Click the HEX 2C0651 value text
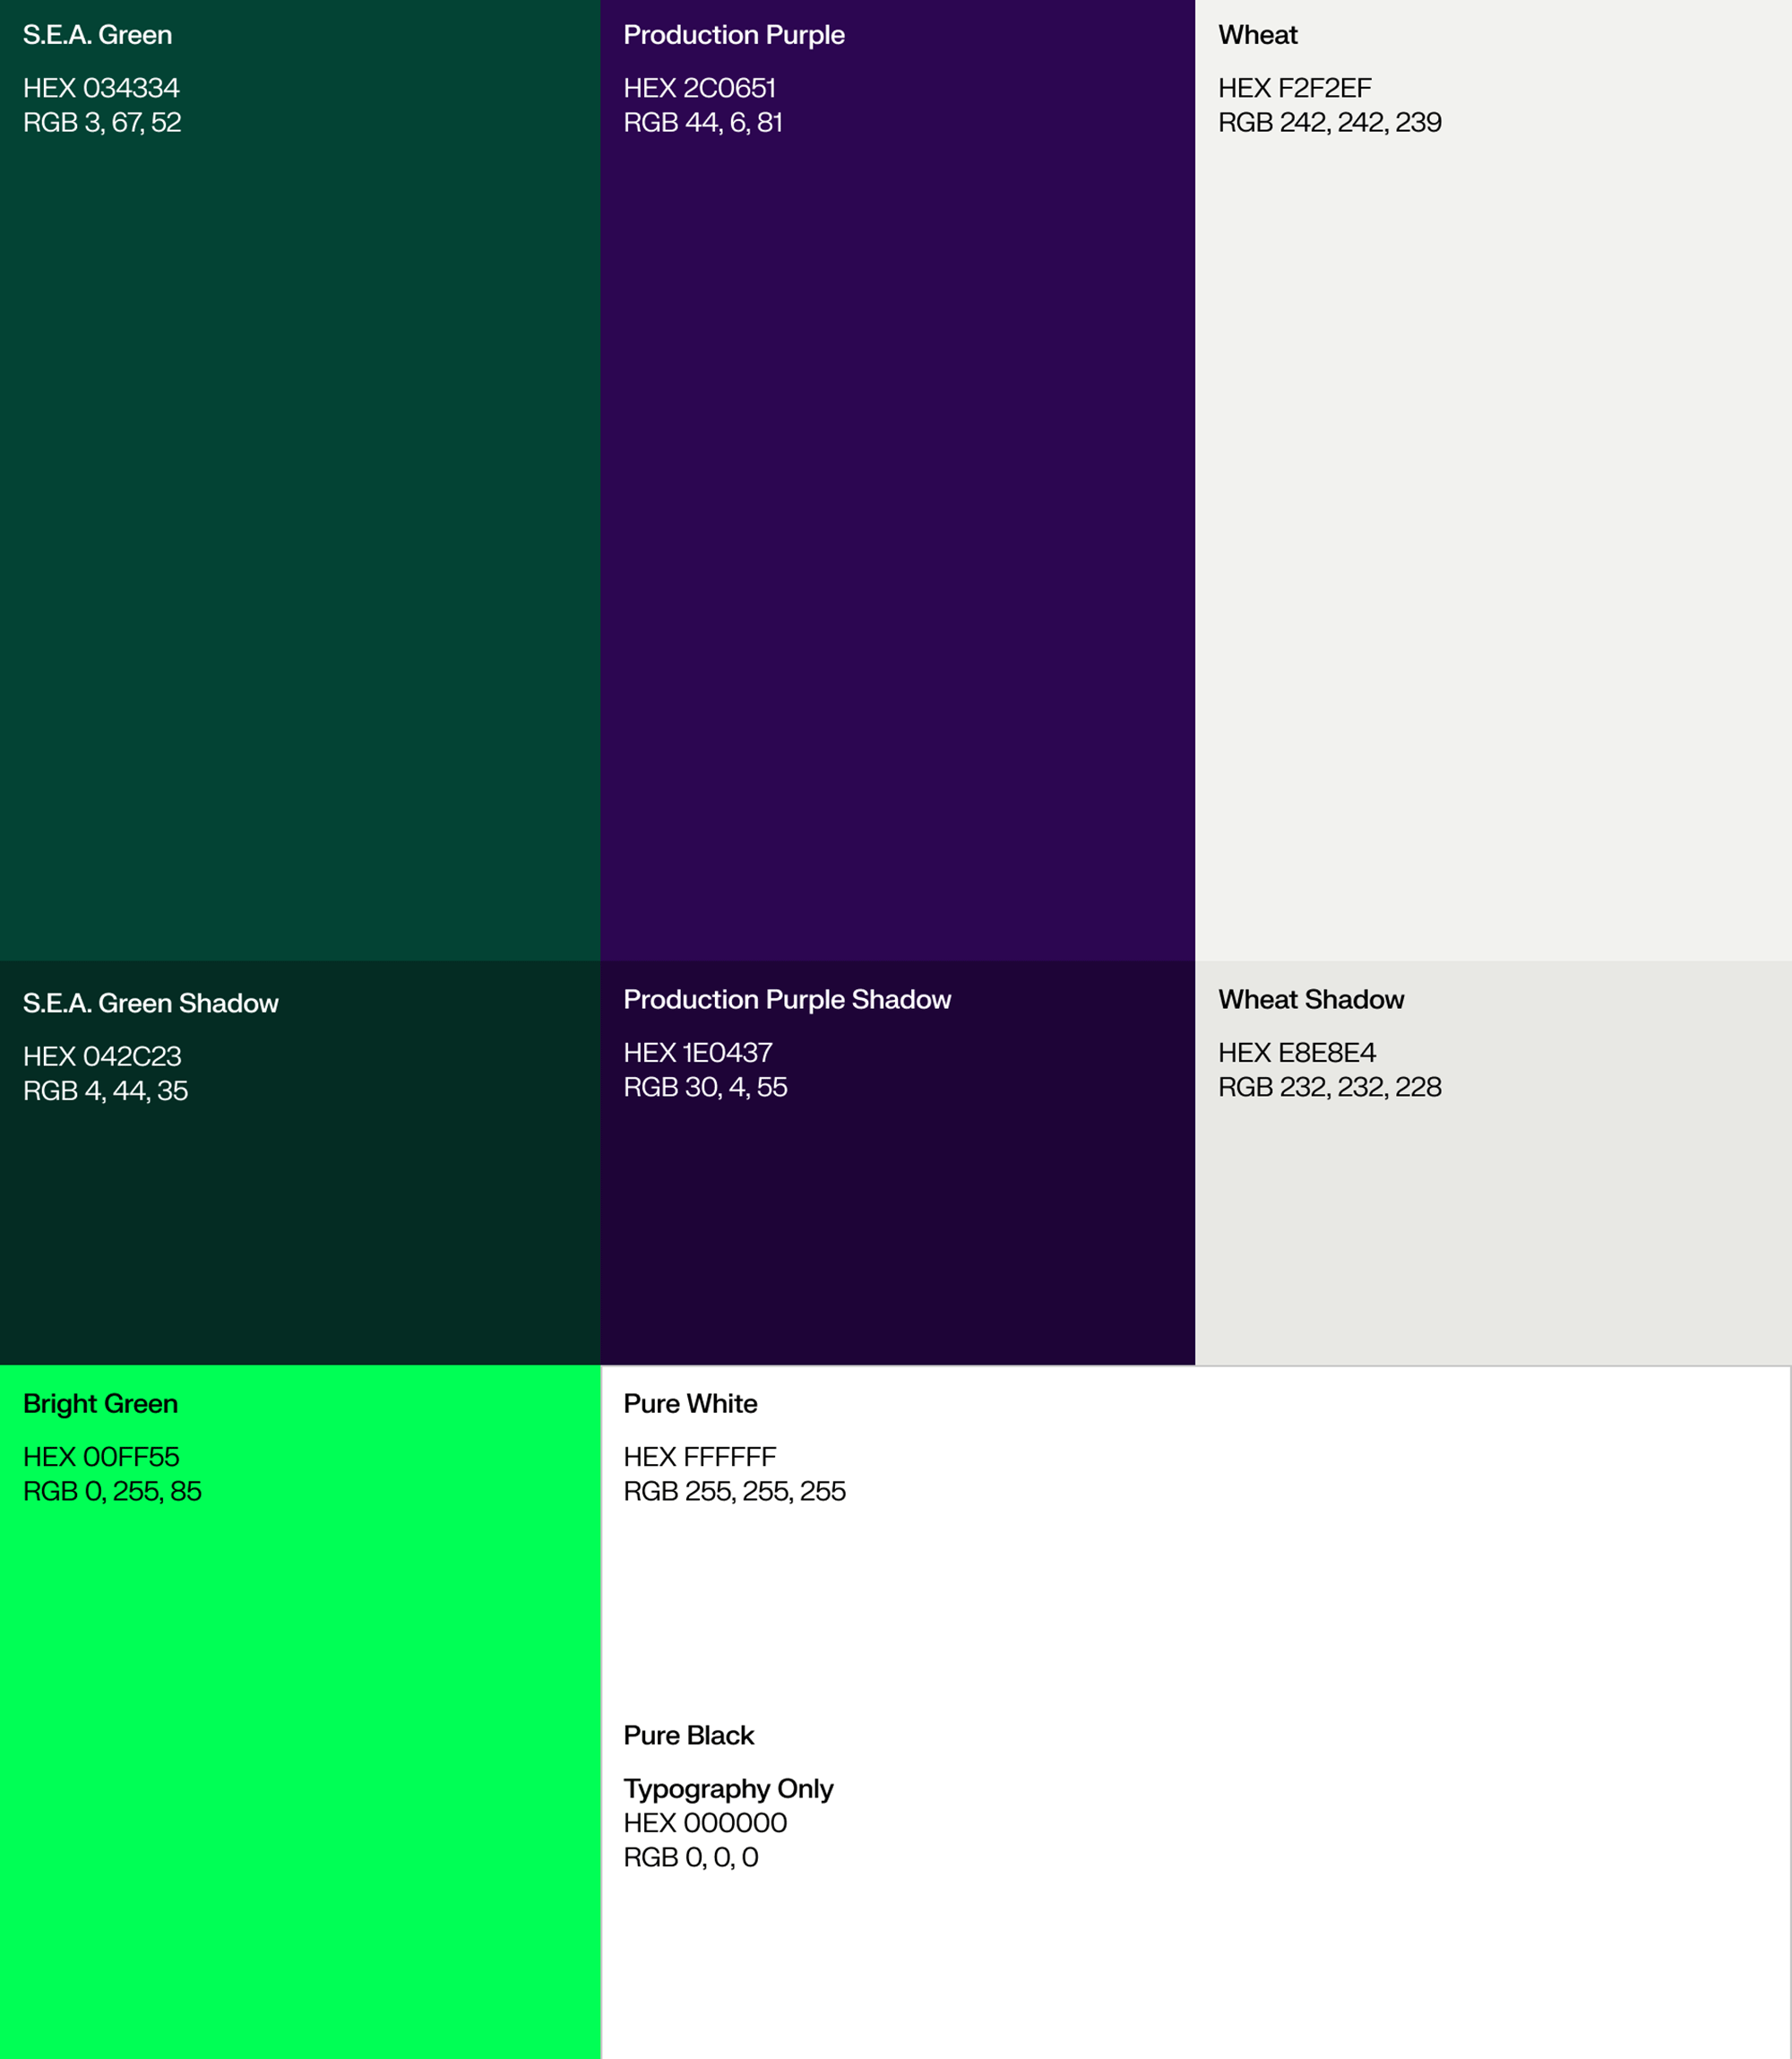Image resolution: width=1792 pixels, height=2059 pixels. [x=699, y=88]
